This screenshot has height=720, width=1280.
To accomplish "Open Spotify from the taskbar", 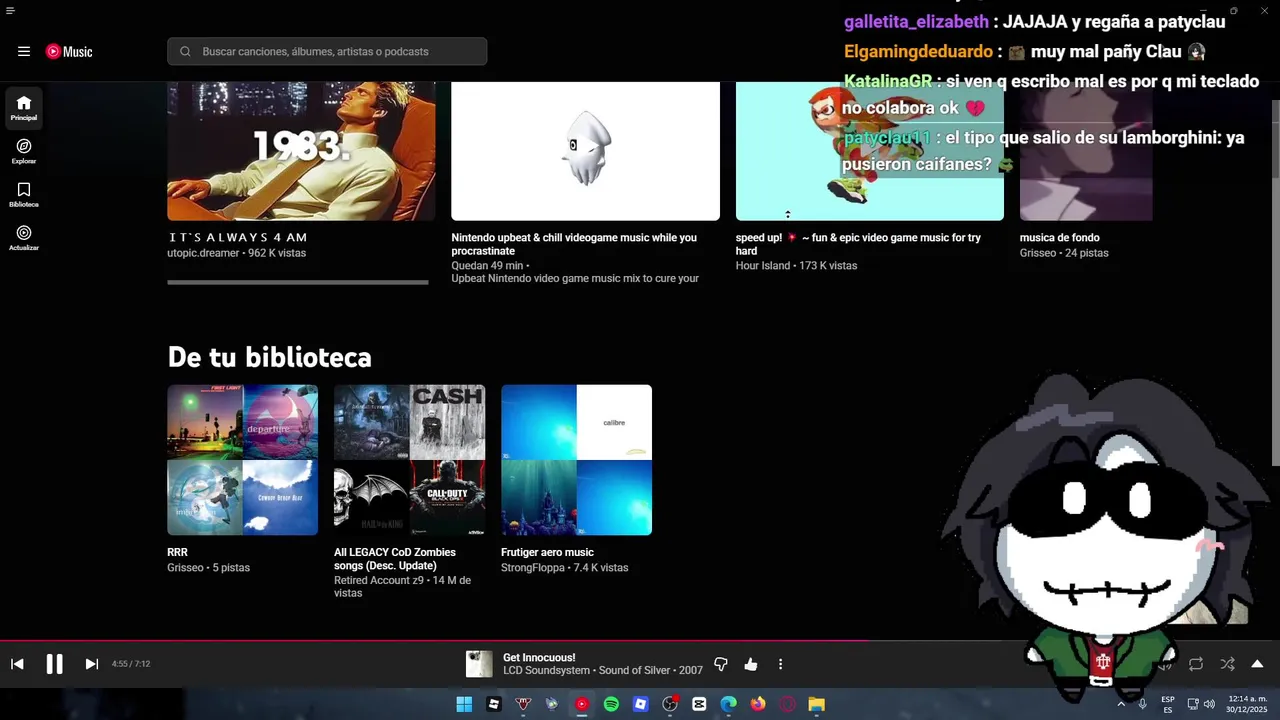I will pos(611,704).
